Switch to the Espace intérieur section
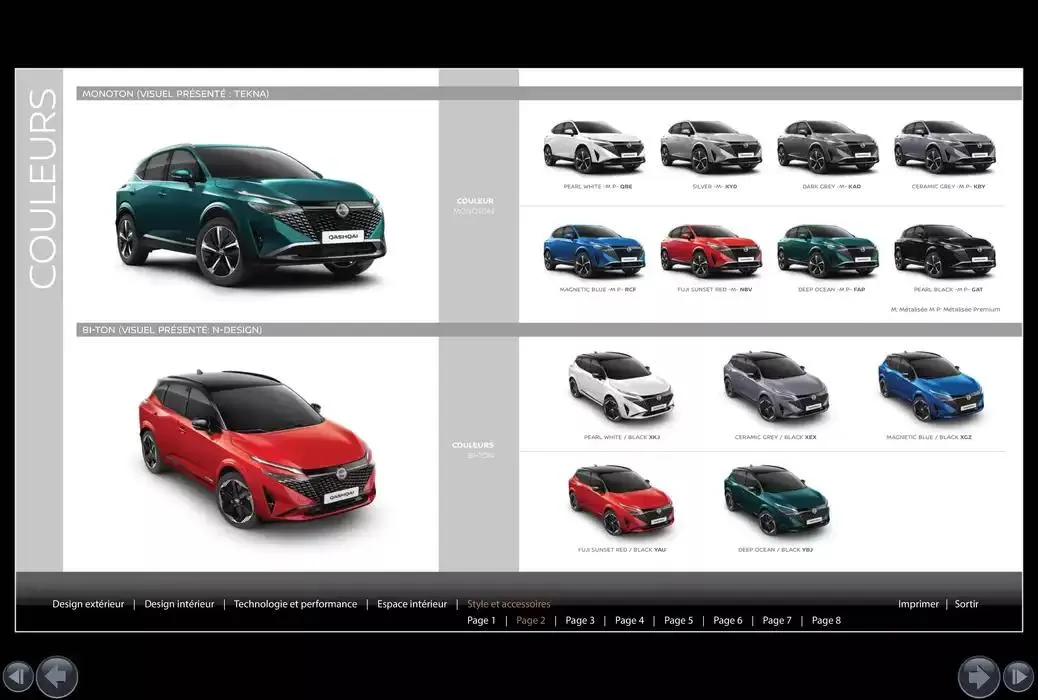This screenshot has width=1038, height=700. tap(412, 603)
